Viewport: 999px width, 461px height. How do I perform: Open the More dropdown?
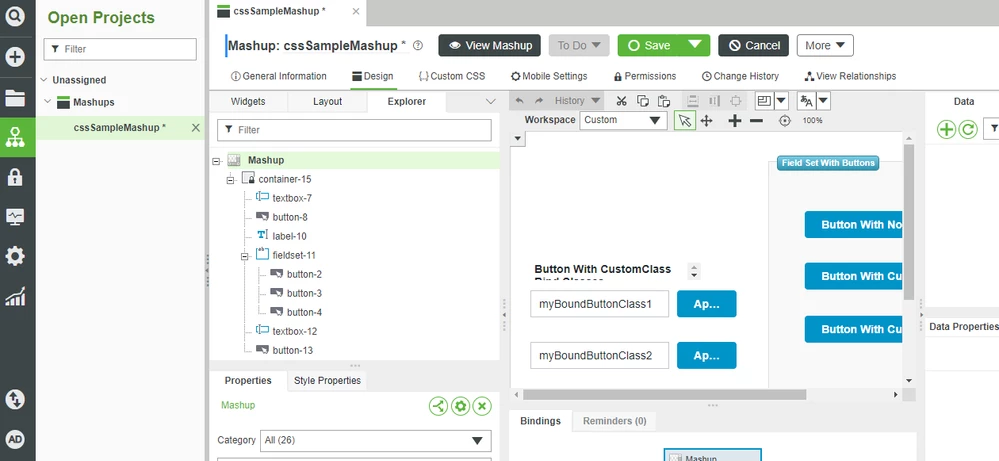[x=825, y=45]
